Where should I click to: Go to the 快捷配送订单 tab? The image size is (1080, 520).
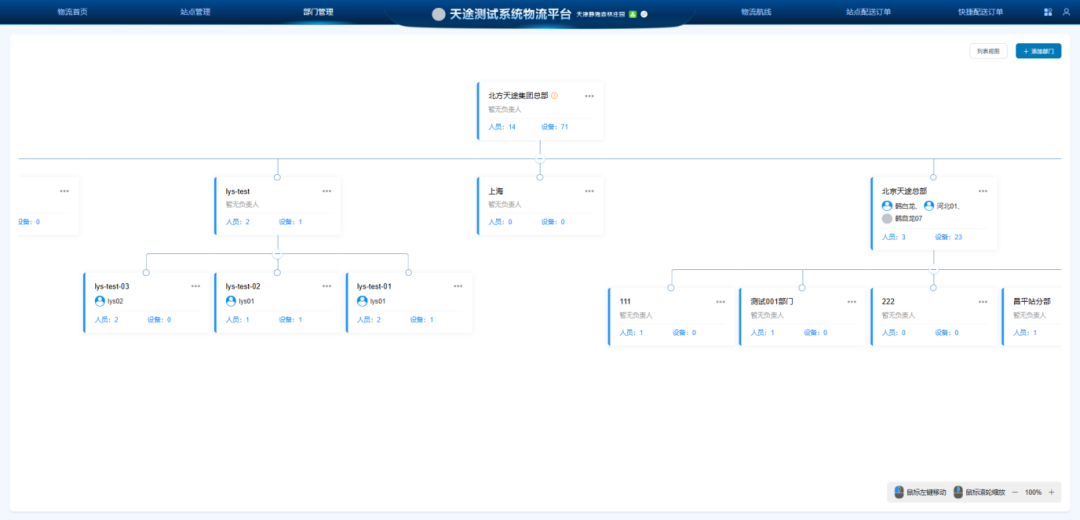coord(979,12)
